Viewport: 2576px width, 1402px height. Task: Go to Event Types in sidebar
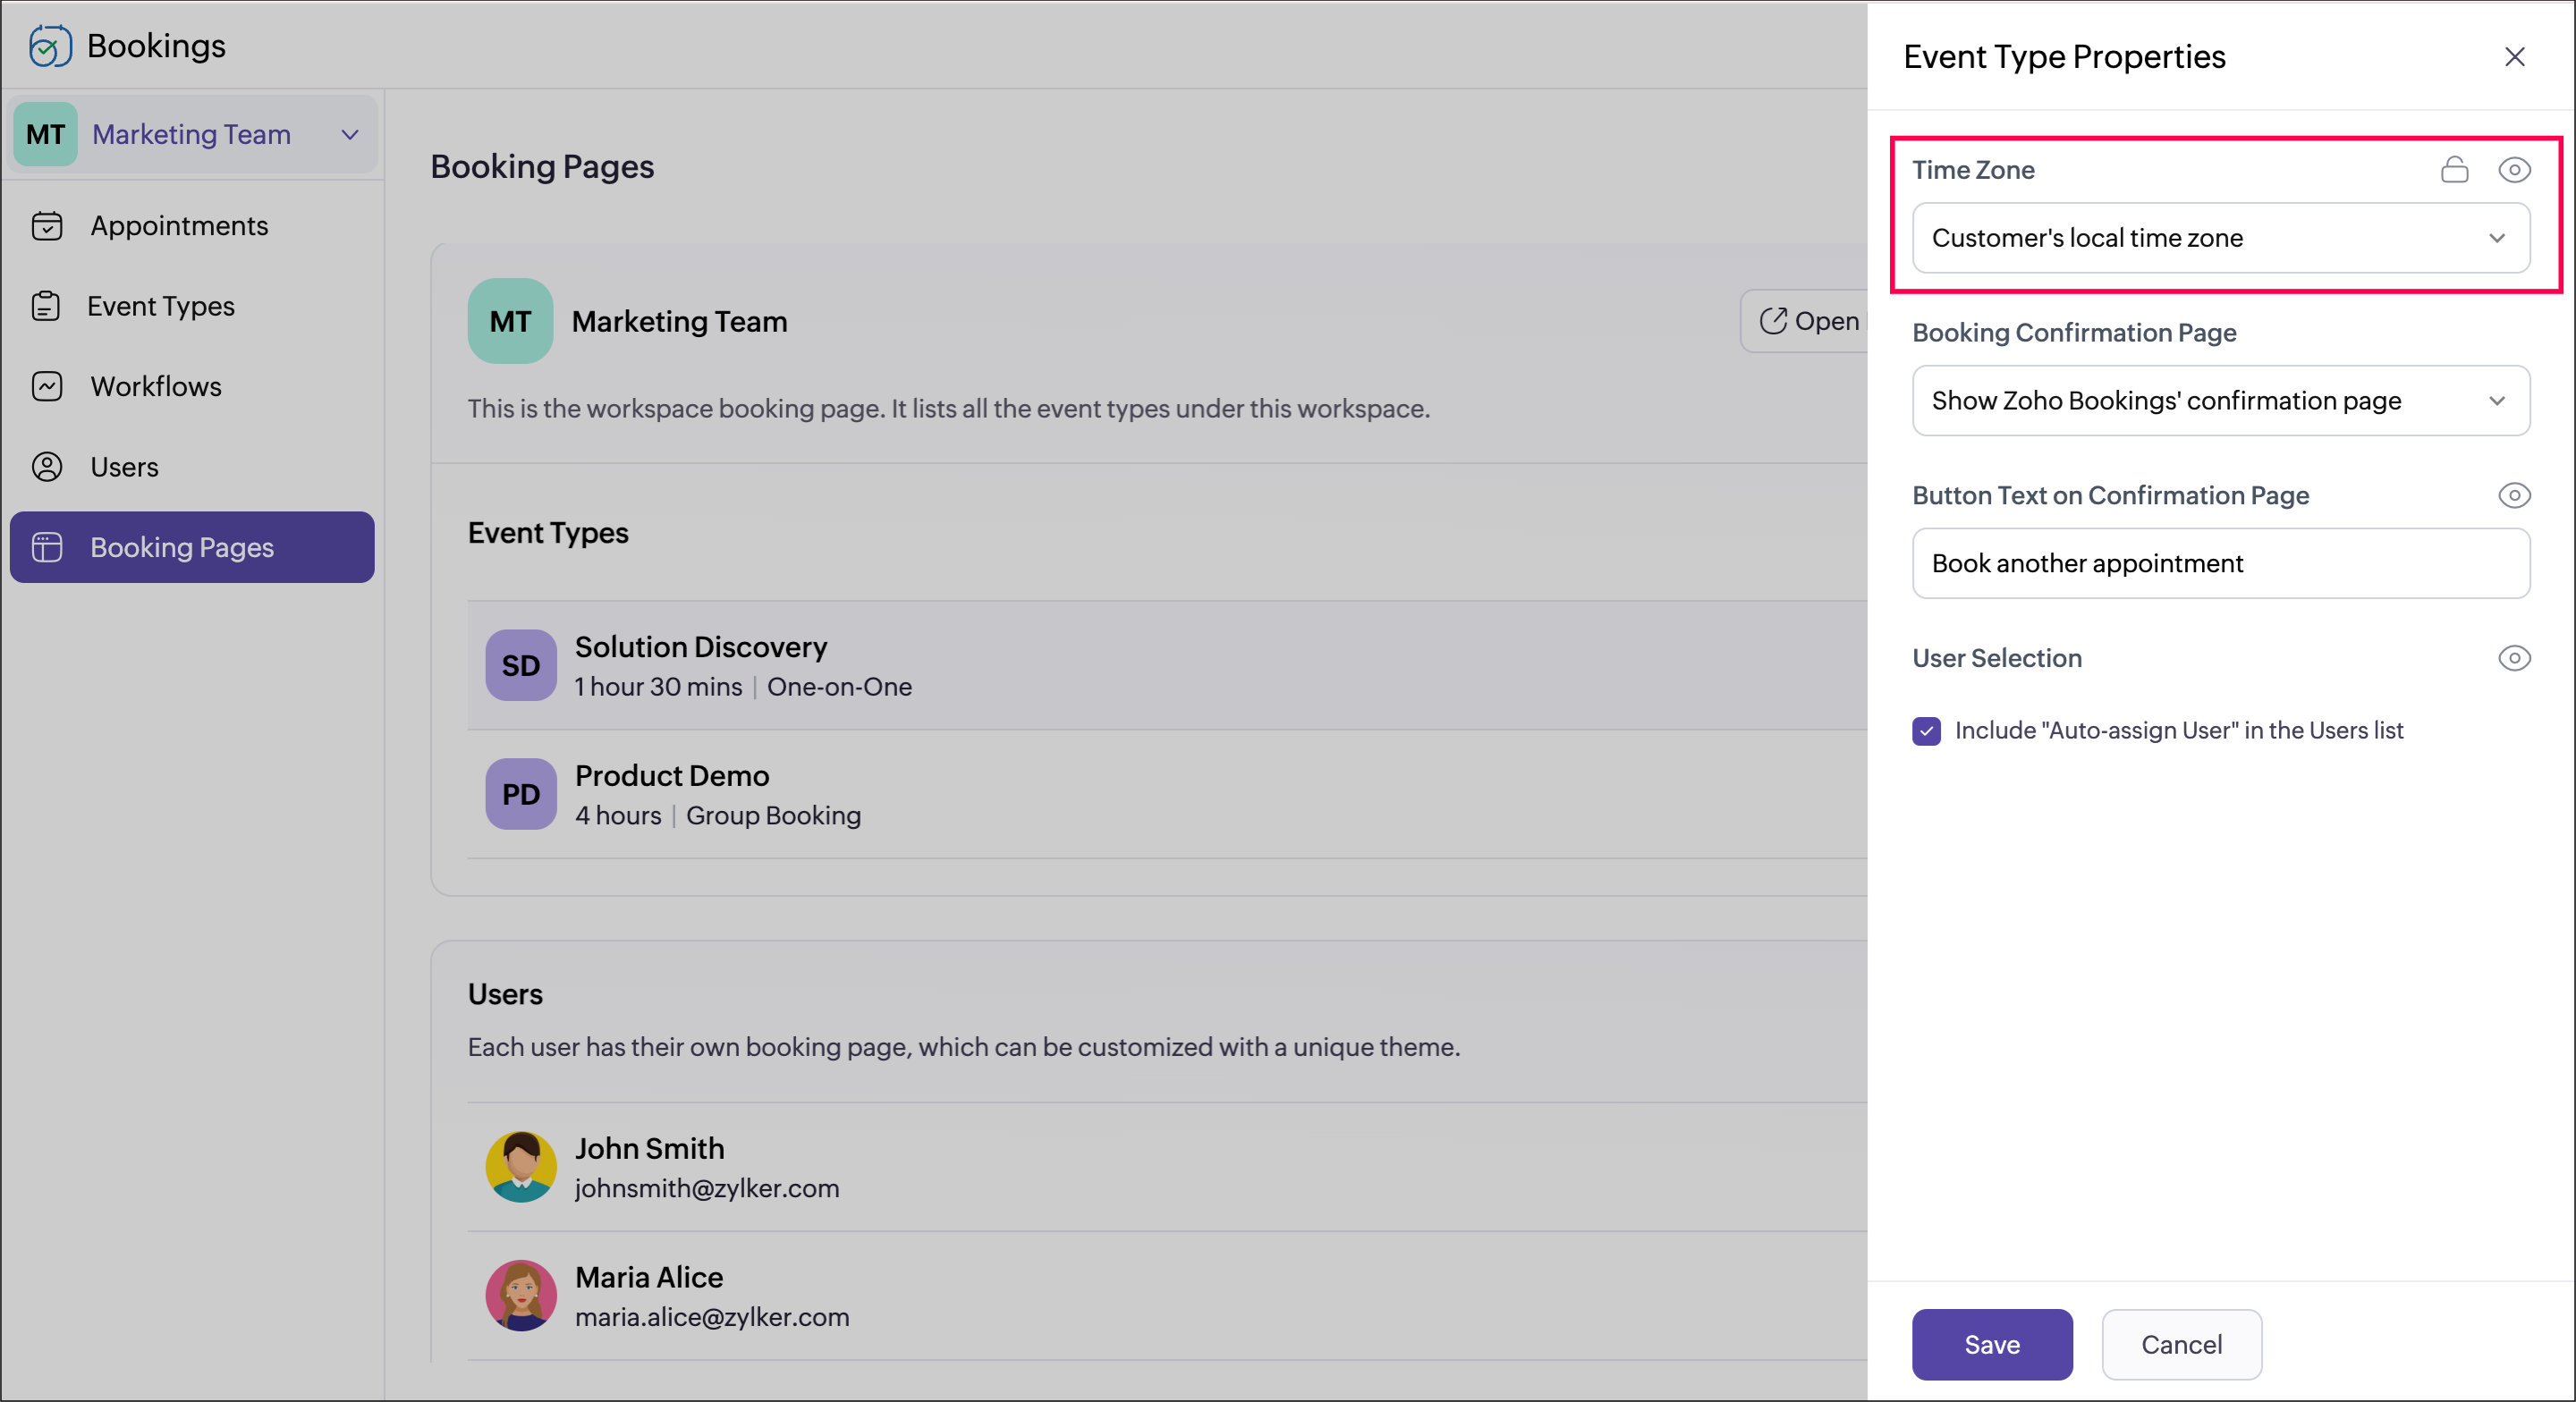click(x=160, y=306)
